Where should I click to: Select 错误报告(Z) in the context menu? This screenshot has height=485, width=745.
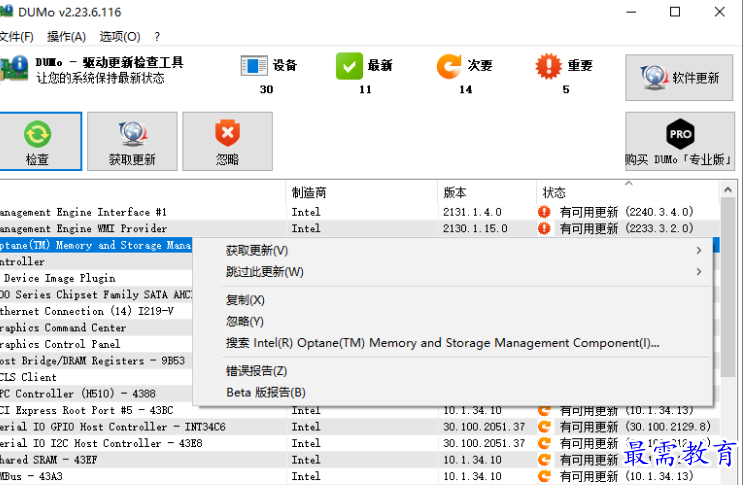(x=257, y=371)
